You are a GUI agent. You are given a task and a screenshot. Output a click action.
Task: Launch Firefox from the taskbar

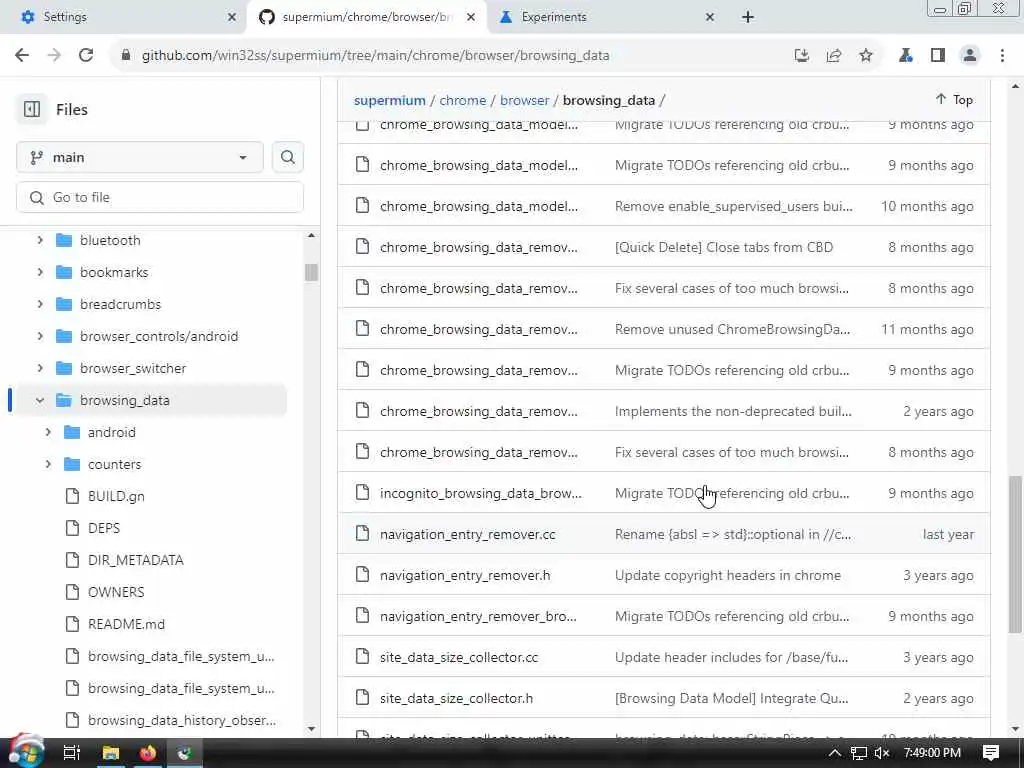click(x=148, y=753)
